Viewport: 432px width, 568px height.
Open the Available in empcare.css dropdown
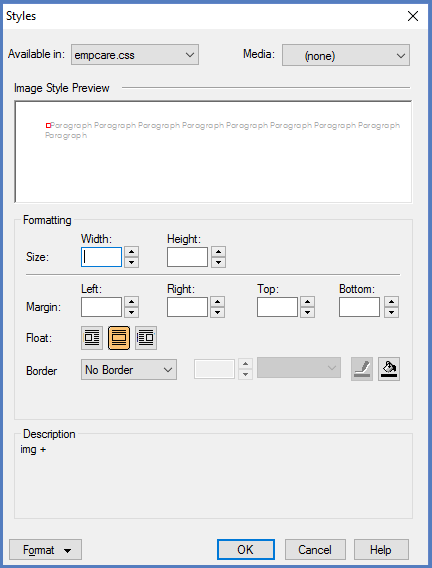pyautogui.click(x=135, y=55)
